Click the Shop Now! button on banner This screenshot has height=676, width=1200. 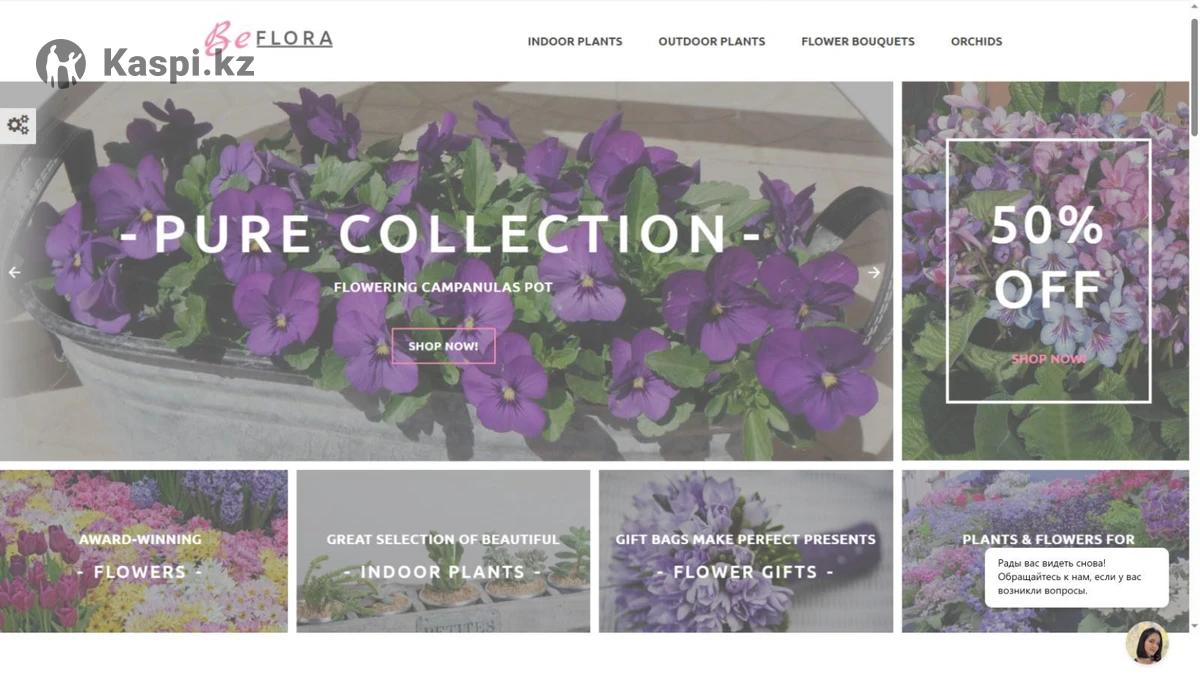443,346
